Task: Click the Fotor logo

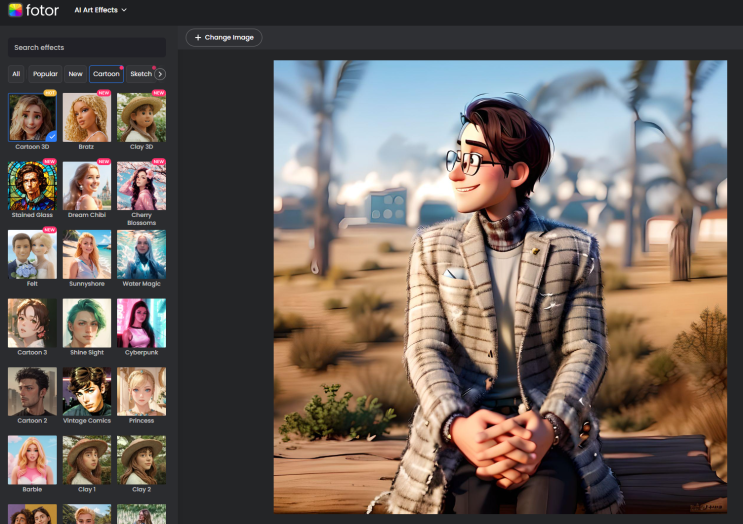Action: 33,10
